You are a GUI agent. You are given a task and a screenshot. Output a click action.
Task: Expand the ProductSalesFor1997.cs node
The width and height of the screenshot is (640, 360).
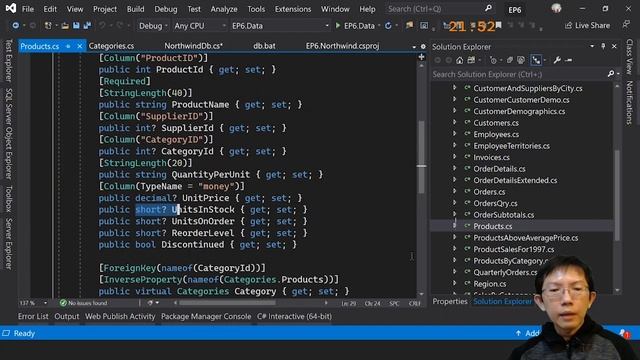tap(454, 249)
